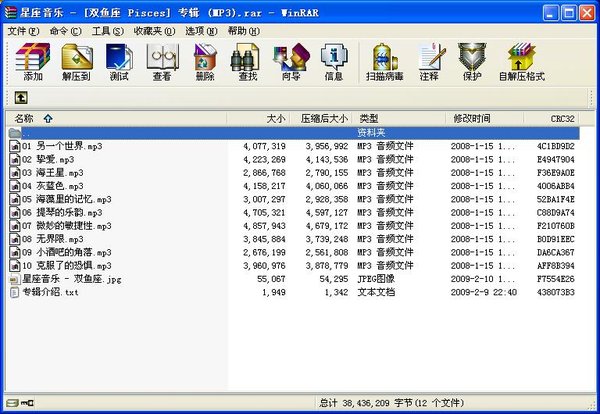Open the 选项(N) menu

(201, 31)
